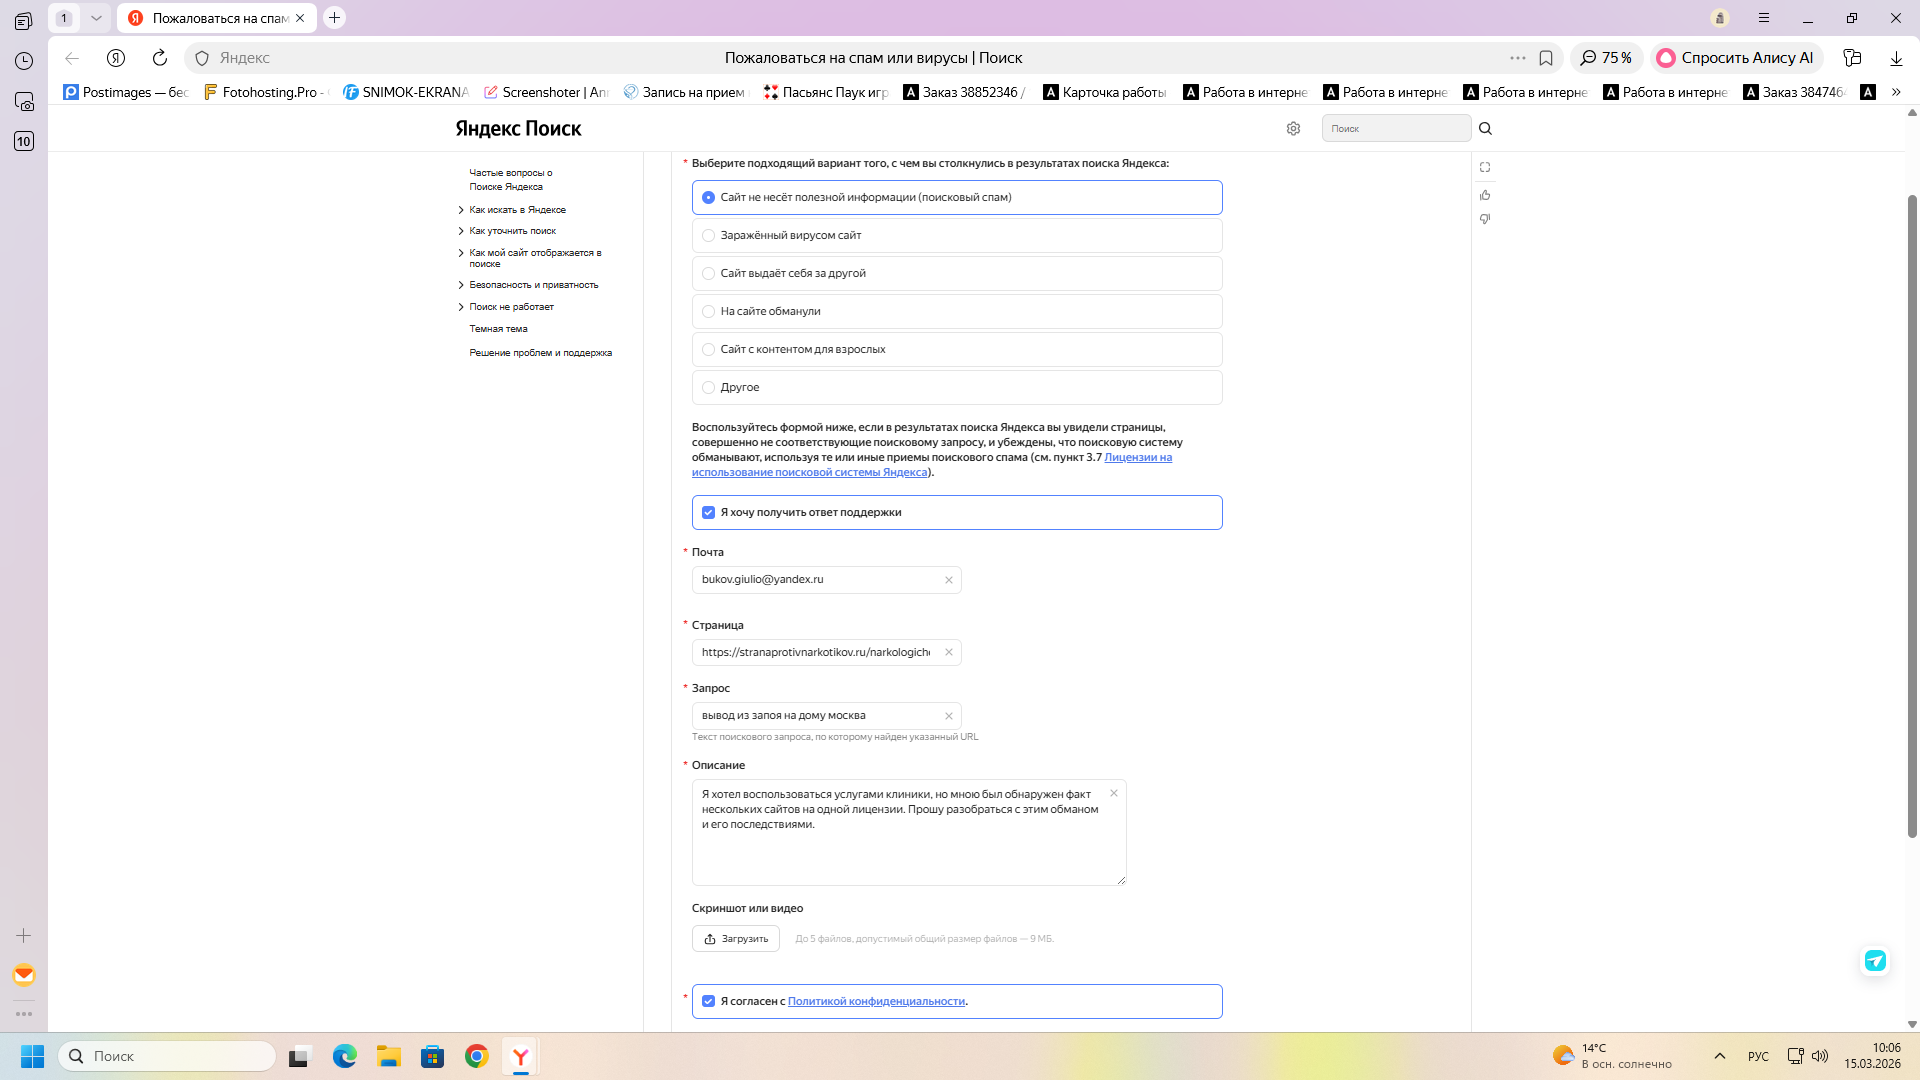Screen dimensions: 1920x1080
Task: Click the search magnifier icon in header
Action: 1485,129
